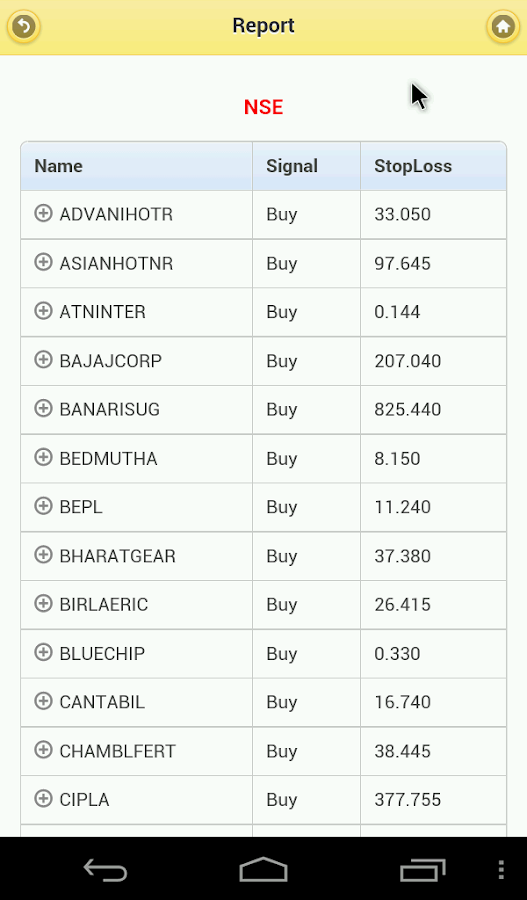Select the Name column header
Viewport: 527px width, 900px height.
point(137,166)
